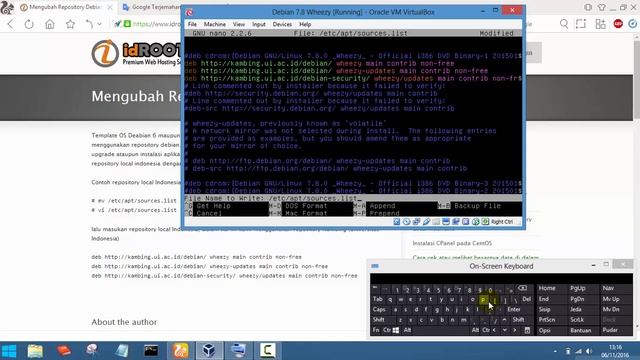Open the browser home page
Image resolution: width=640 pixels, height=360 pixels.
click(49, 24)
